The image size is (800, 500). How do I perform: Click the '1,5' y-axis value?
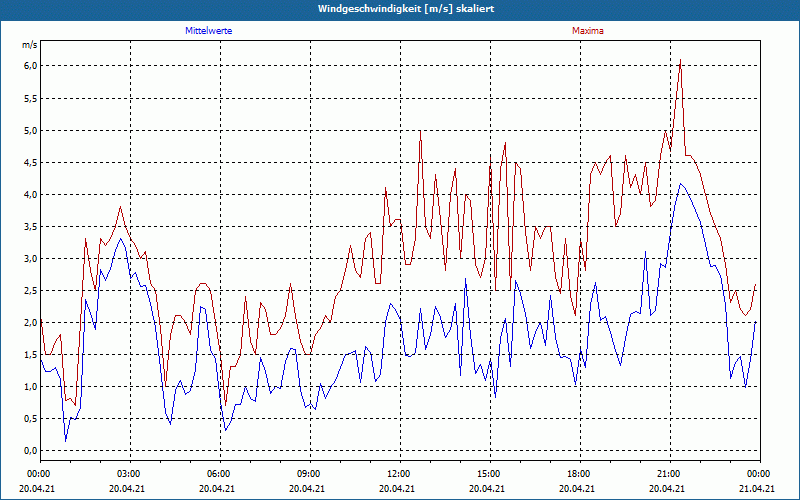(30, 355)
